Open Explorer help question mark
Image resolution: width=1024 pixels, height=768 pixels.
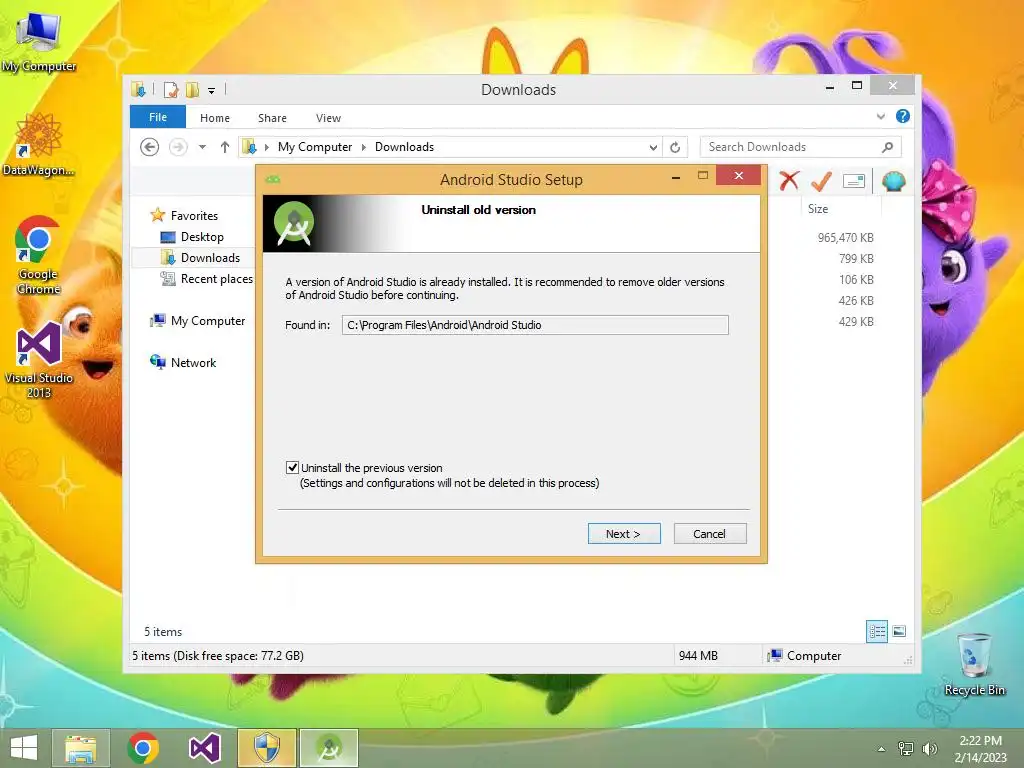[903, 116]
